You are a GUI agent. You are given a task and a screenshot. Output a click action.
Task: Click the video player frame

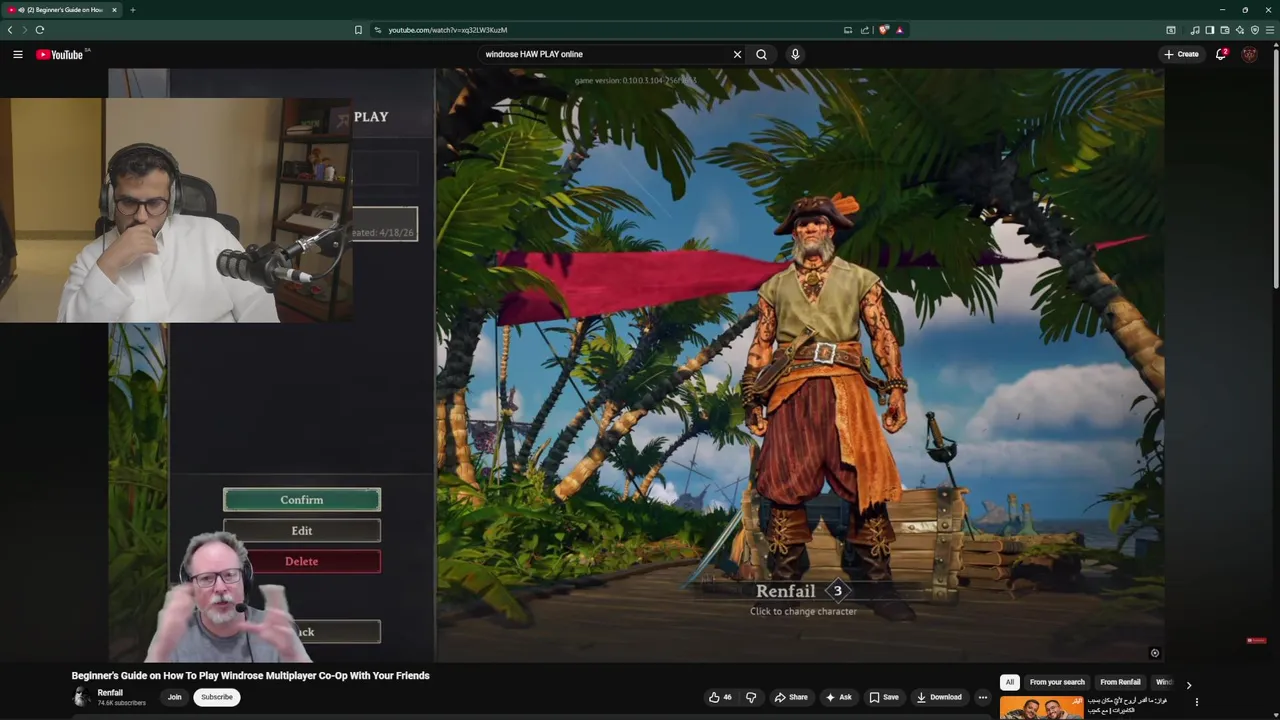(636, 365)
